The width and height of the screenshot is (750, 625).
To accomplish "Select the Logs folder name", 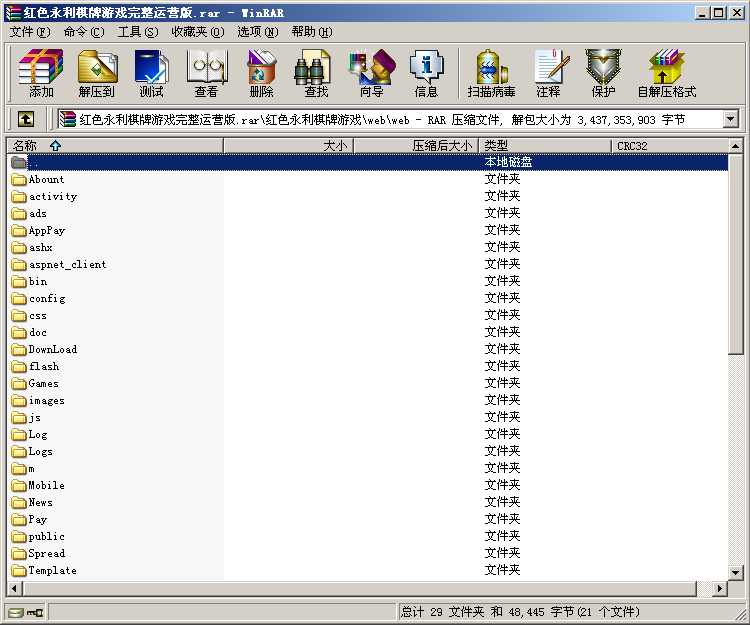I will pos(41,452).
